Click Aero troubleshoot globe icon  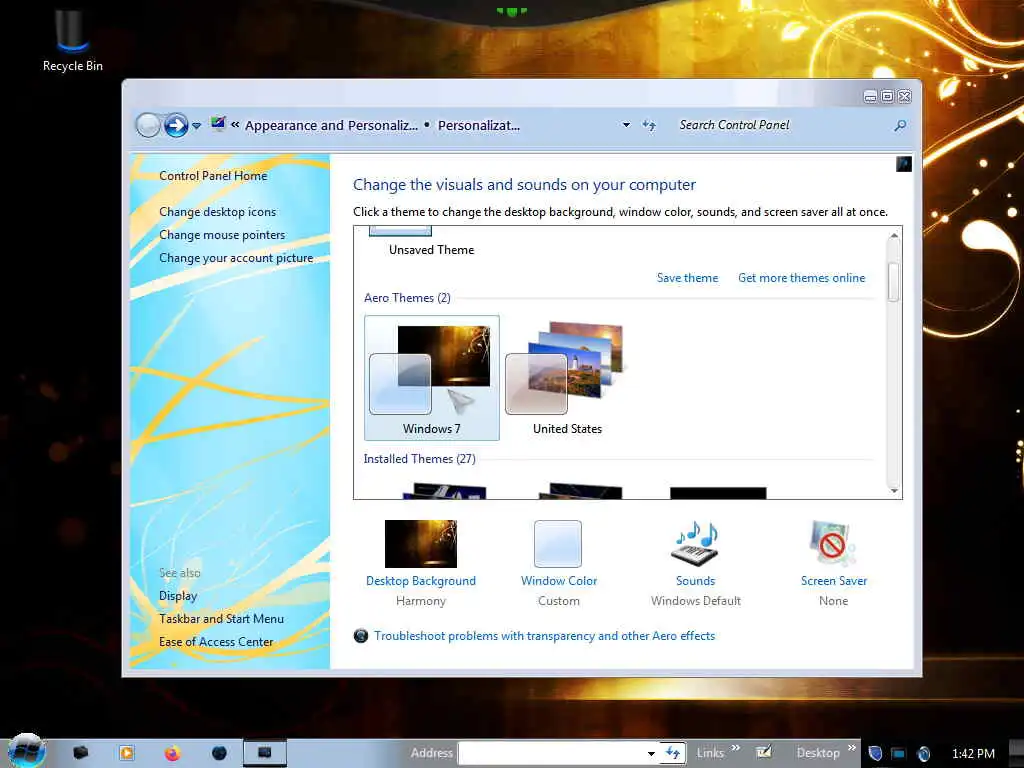(x=360, y=635)
